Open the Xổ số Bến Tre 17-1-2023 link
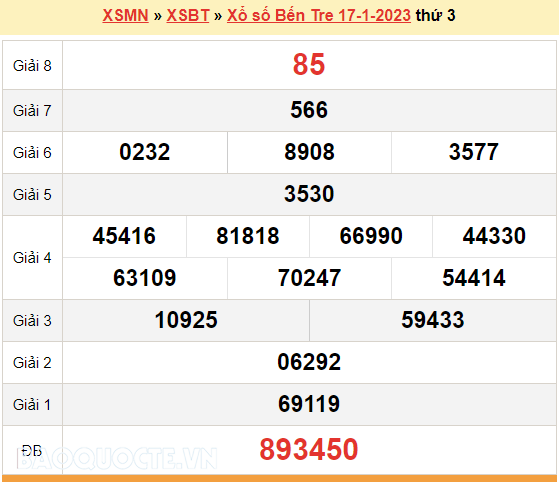The height and width of the screenshot is (482, 559). pyautogui.click(x=319, y=15)
